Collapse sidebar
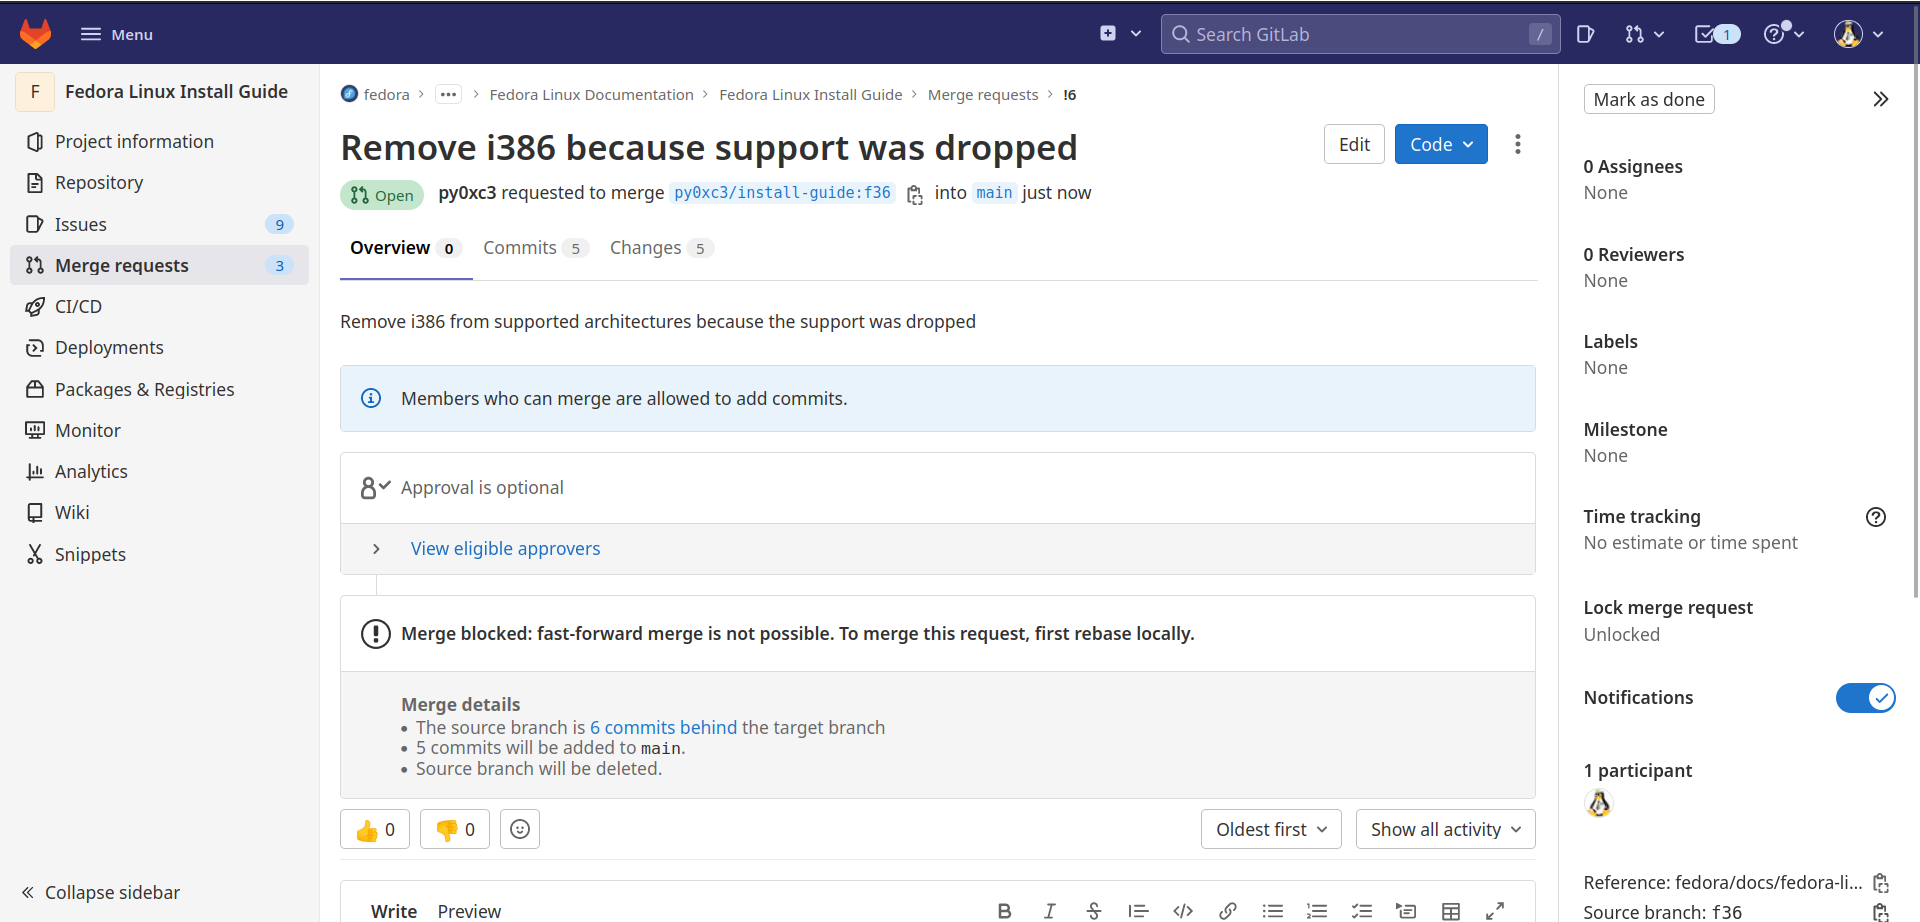Image resolution: width=1920 pixels, height=922 pixels. click(x=101, y=892)
